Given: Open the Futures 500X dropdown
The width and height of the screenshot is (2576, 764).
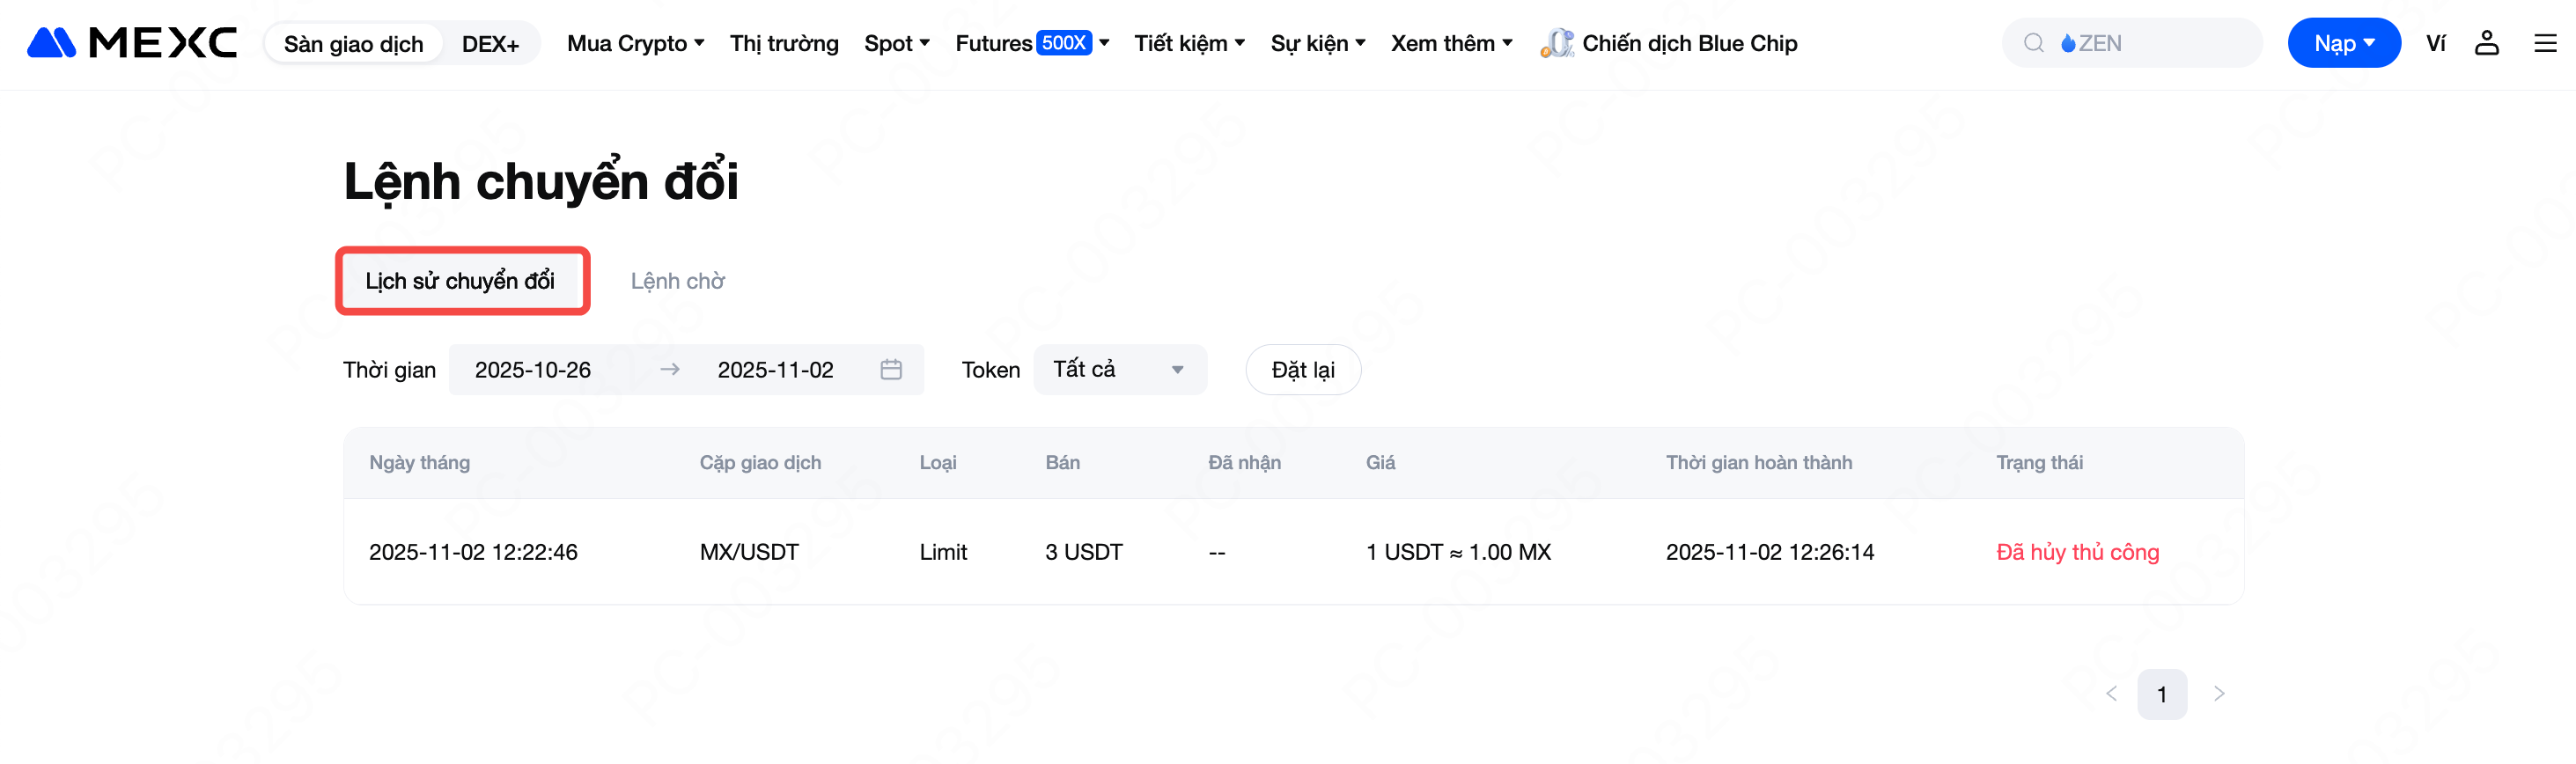Looking at the screenshot, I should coord(1031,43).
